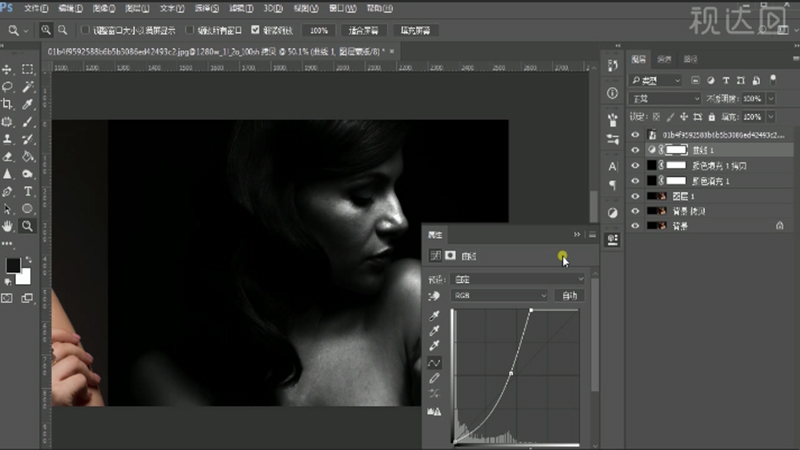Screen dimensions: 800x450
Task: Open the blend mode 正常 dropdown
Action: (665, 98)
